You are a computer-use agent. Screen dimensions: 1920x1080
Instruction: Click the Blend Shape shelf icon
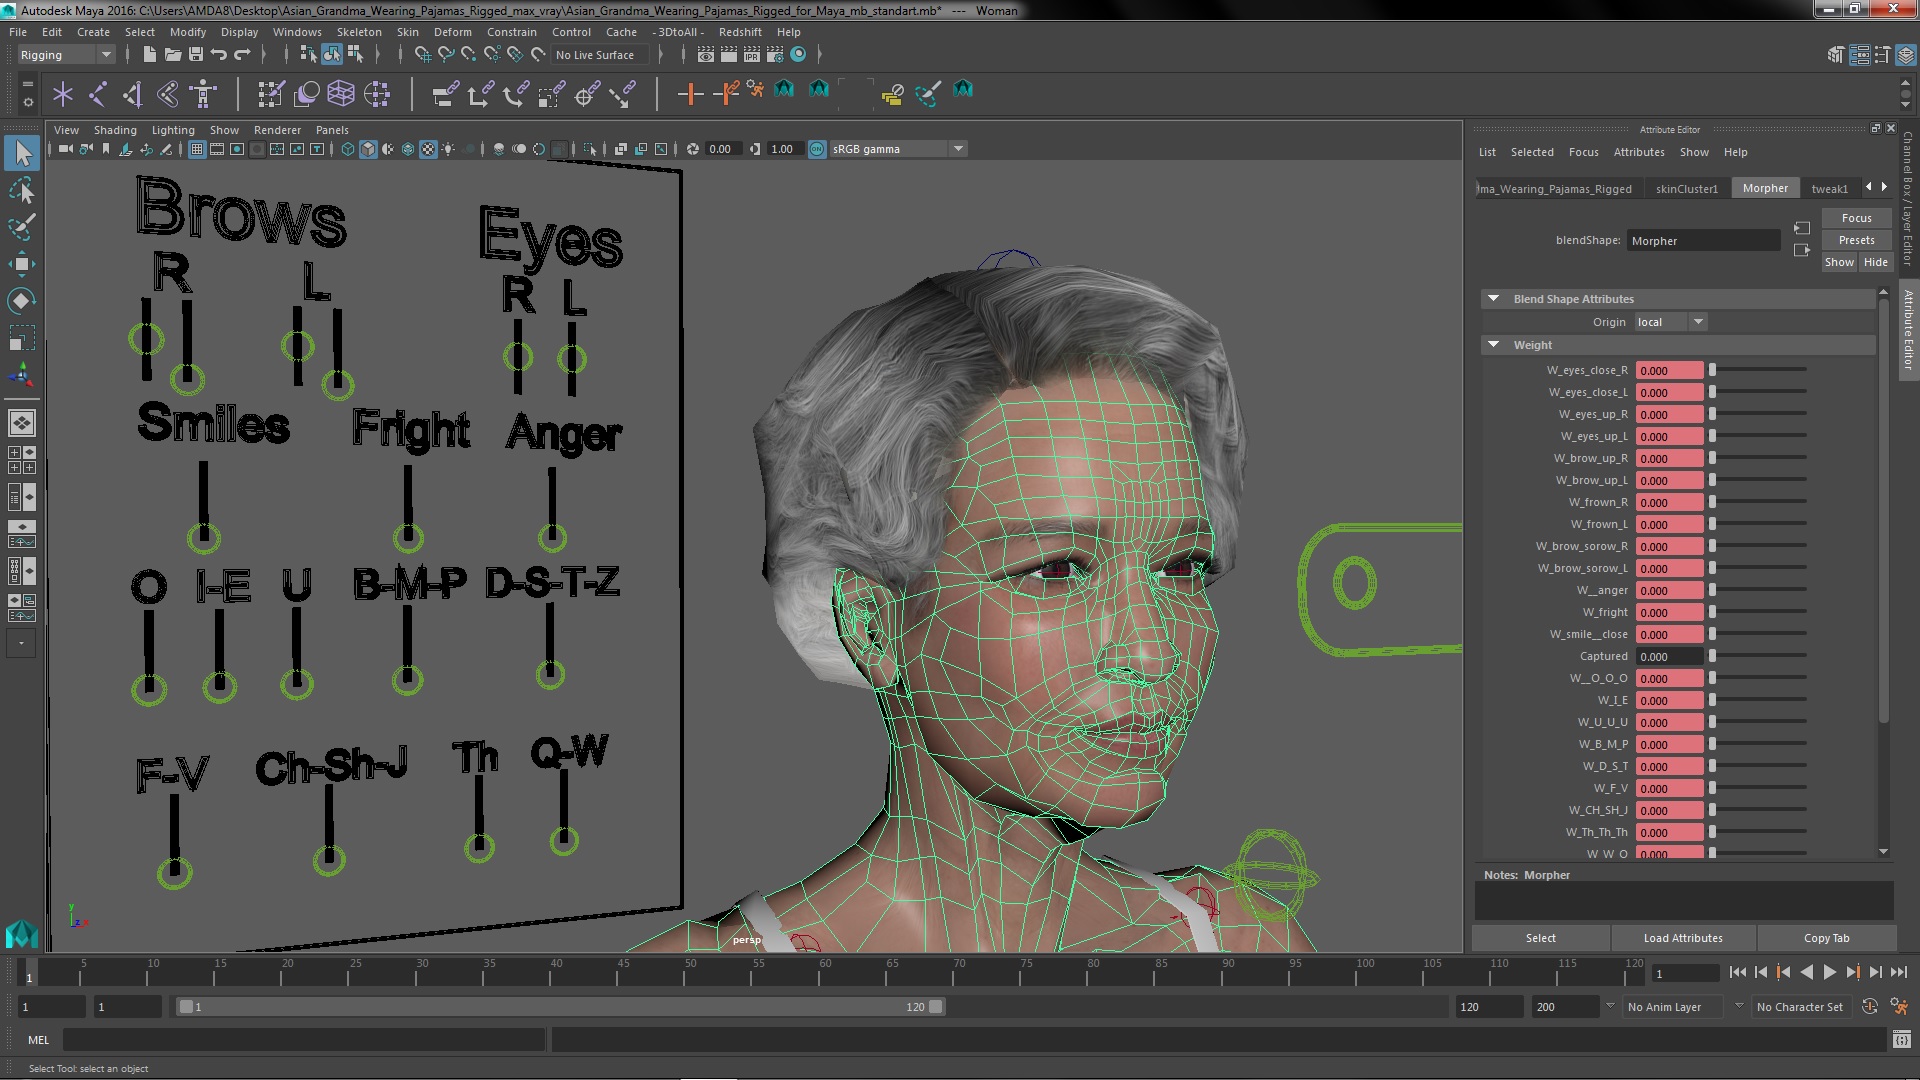[x=306, y=95]
